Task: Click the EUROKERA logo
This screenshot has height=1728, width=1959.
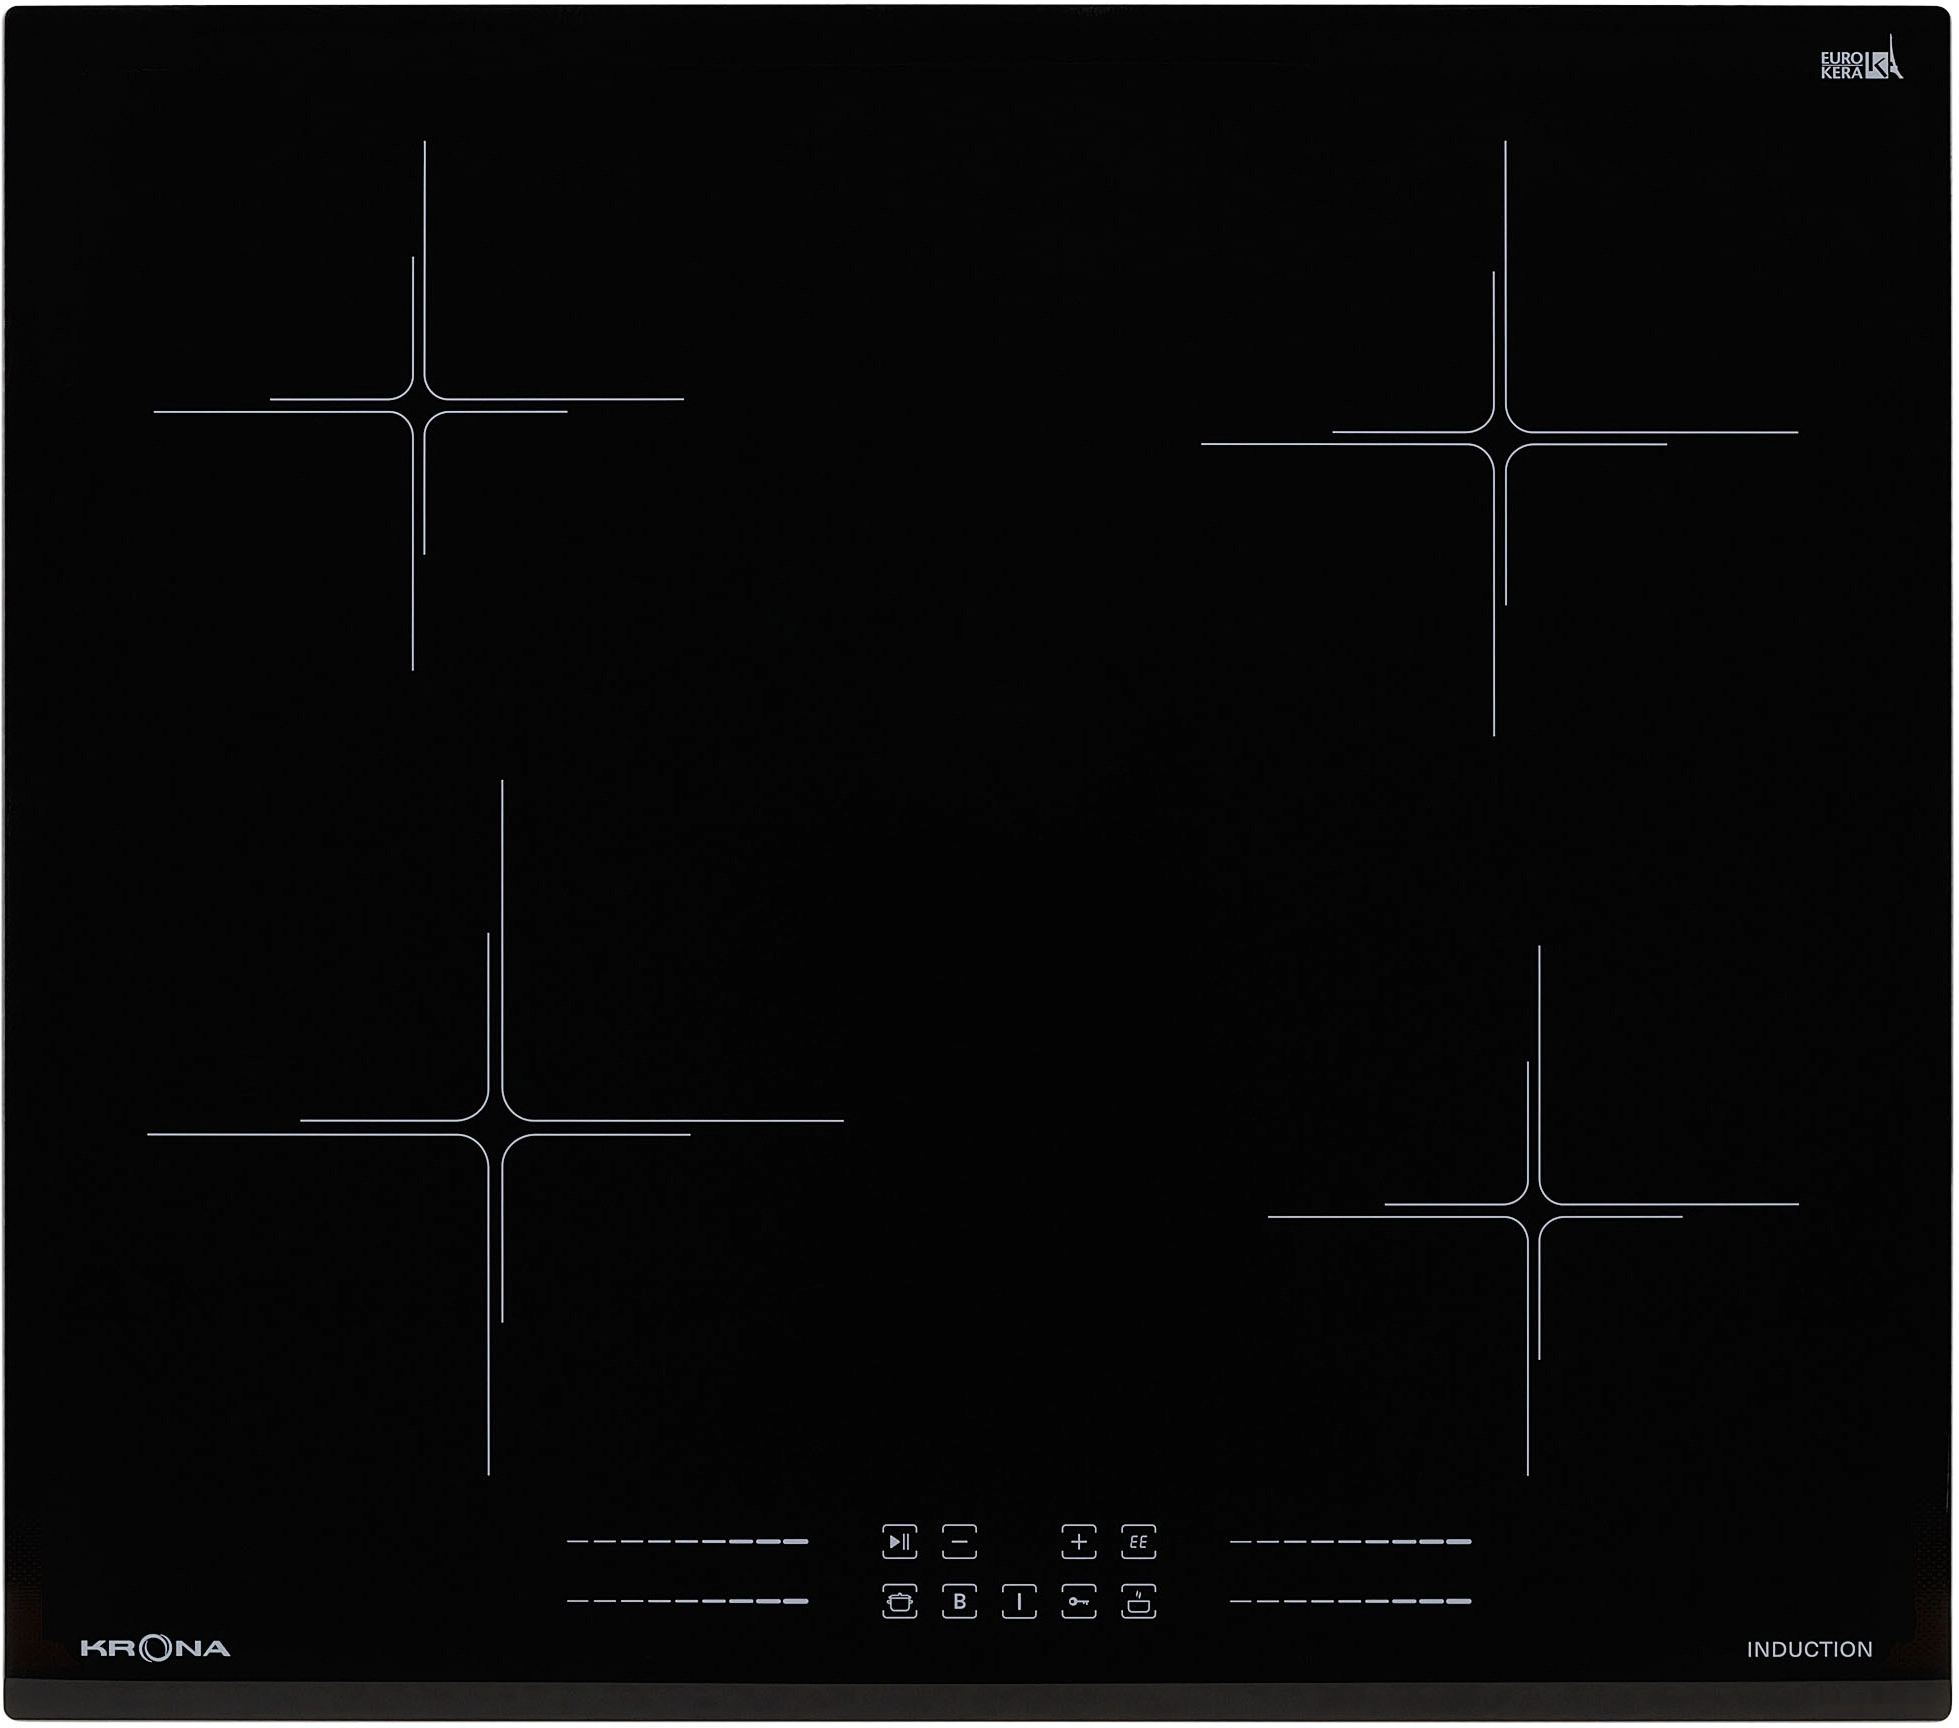Action: pyautogui.click(x=1861, y=58)
